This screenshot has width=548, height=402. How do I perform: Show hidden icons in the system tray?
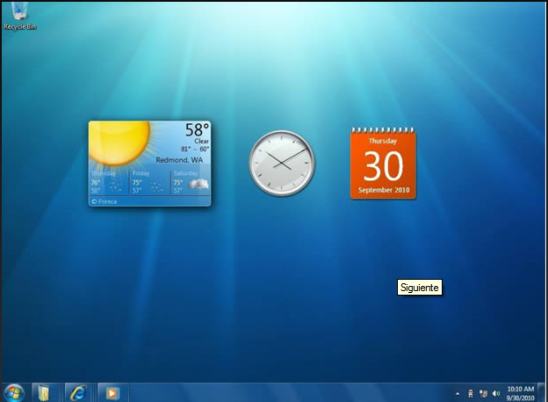click(x=457, y=394)
